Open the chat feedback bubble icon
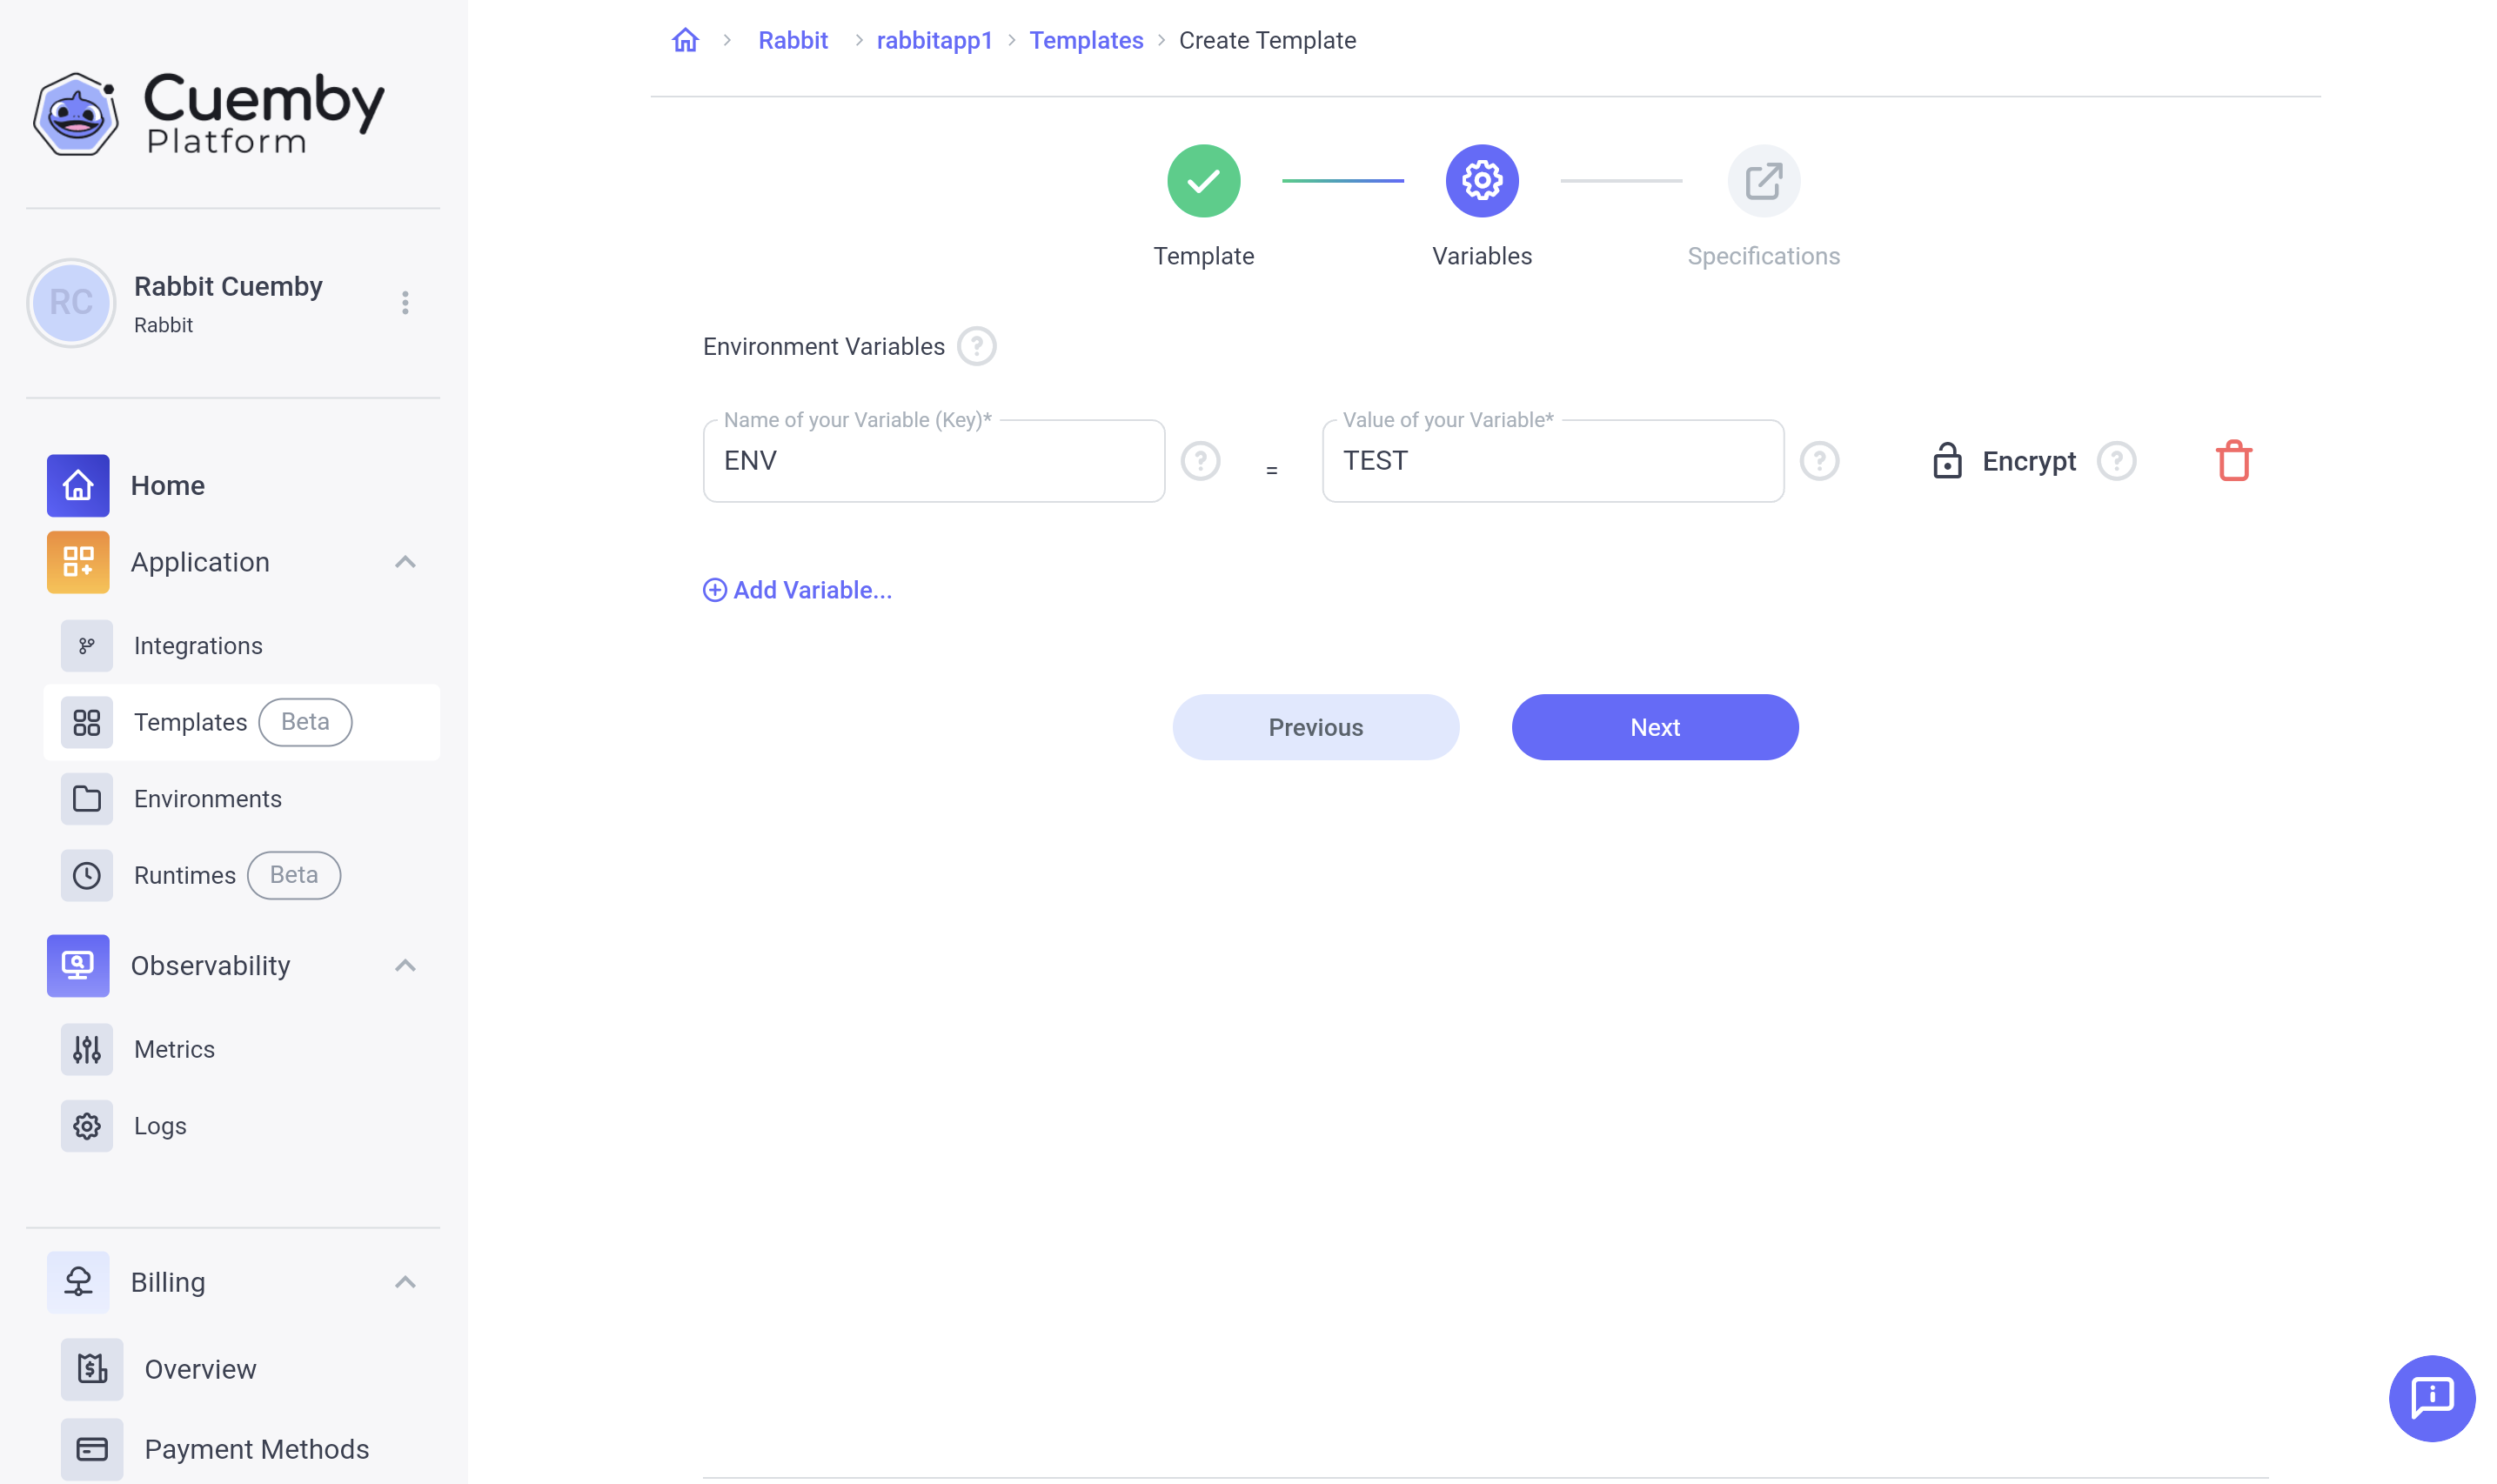 [x=2430, y=1397]
